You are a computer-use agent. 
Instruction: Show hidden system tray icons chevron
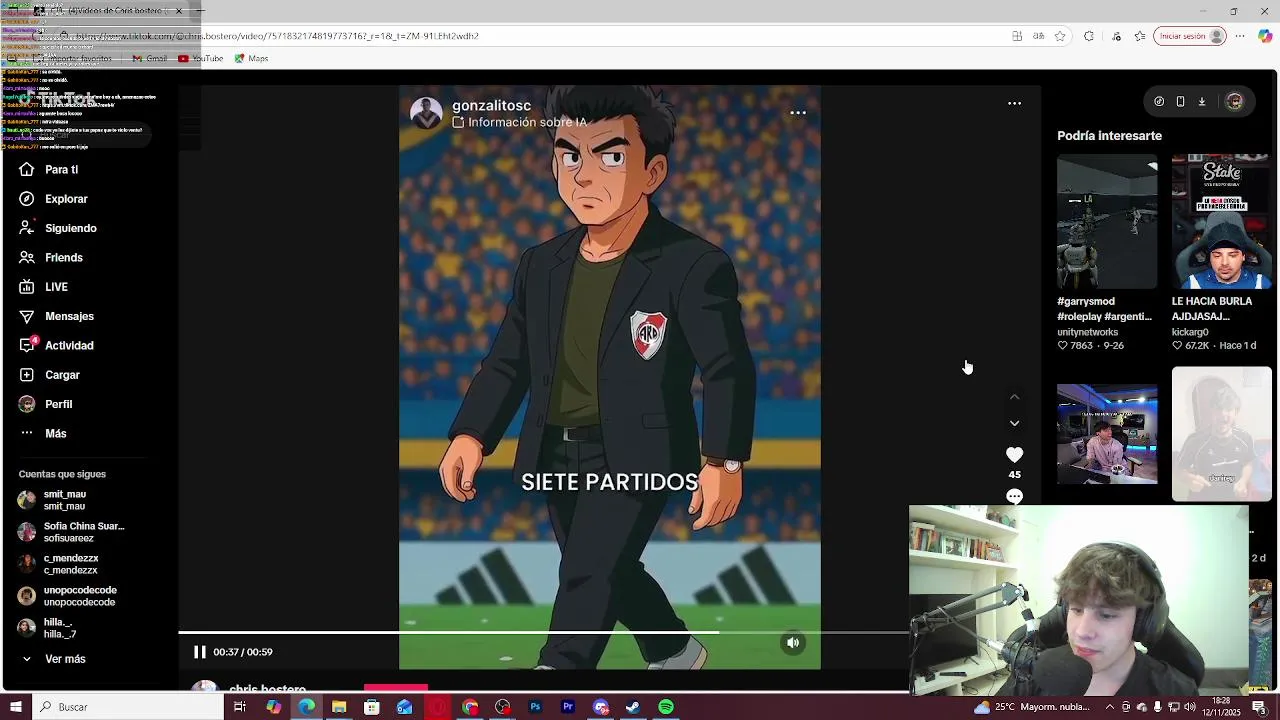(x=1111, y=707)
